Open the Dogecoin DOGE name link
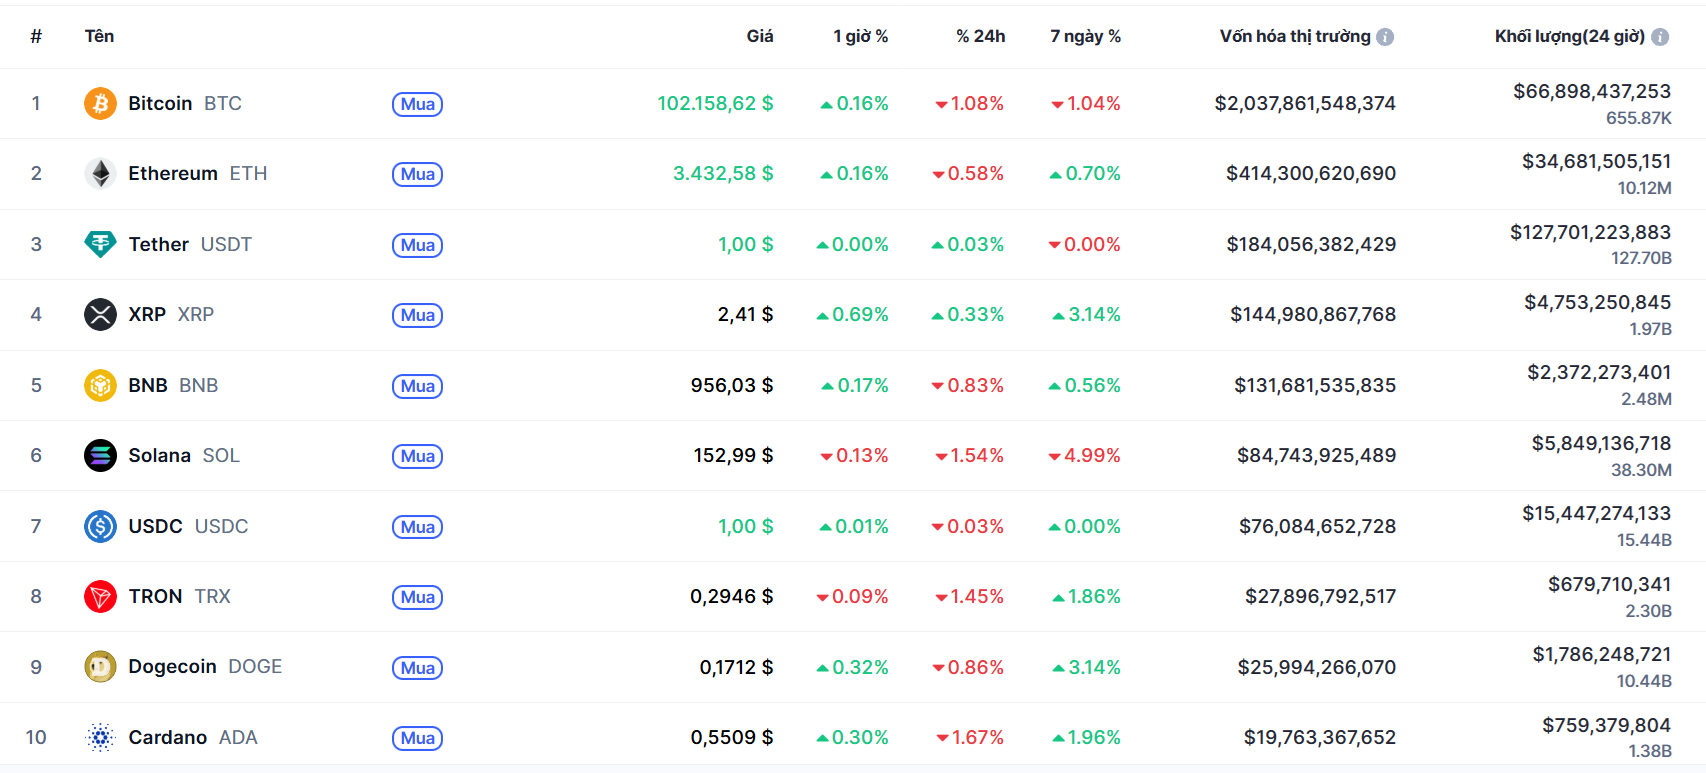The width and height of the screenshot is (1706, 773). (205, 667)
